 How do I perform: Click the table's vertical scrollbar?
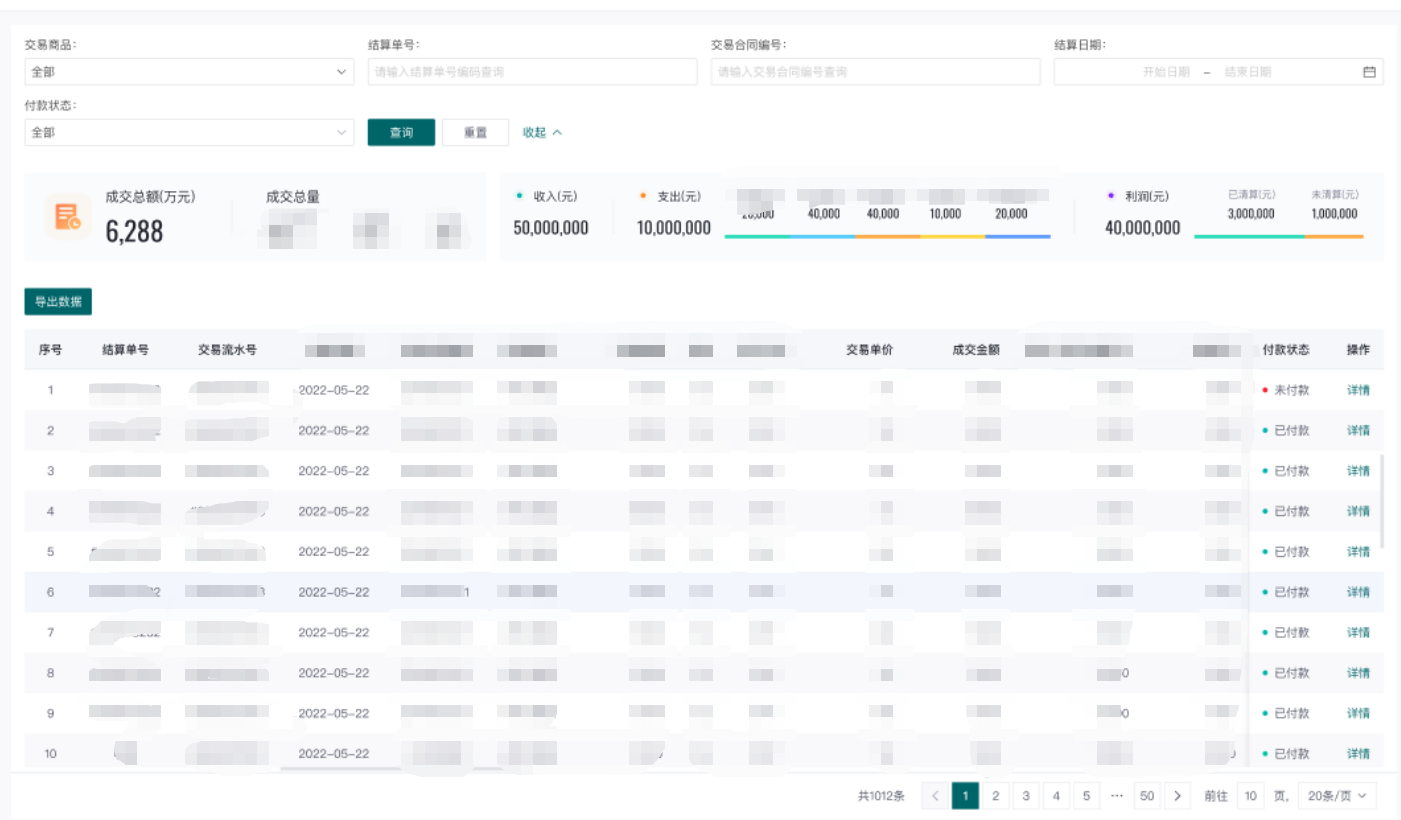[1382, 500]
